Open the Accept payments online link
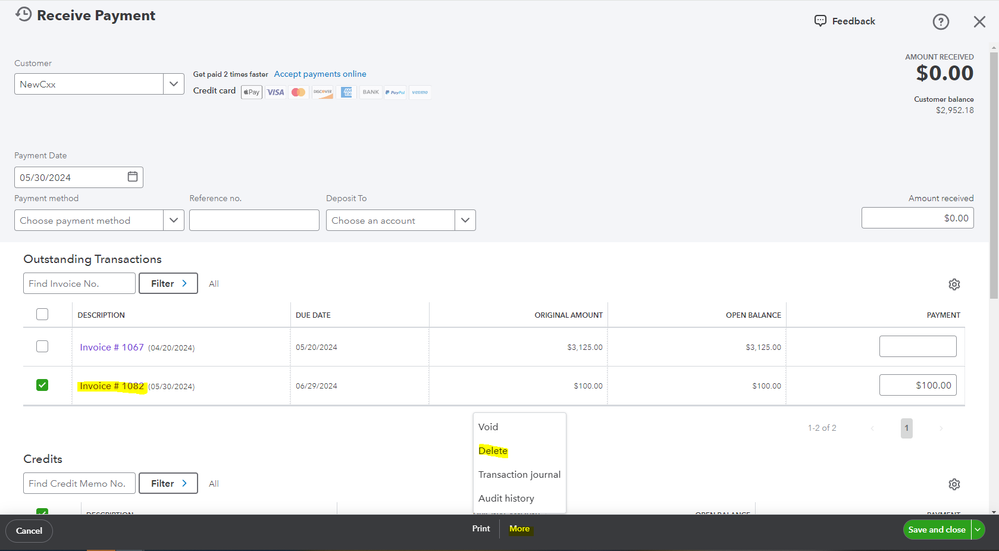 [x=320, y=74]
